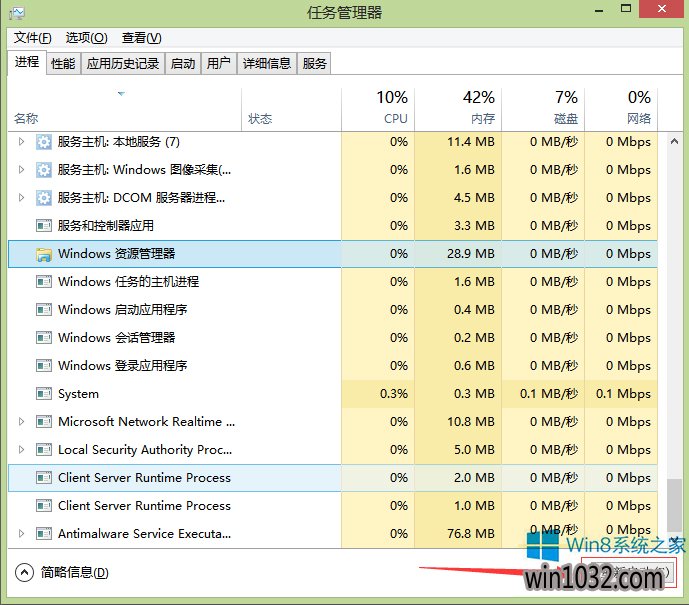Switch to the 性能 tab

tap(63, 64)
